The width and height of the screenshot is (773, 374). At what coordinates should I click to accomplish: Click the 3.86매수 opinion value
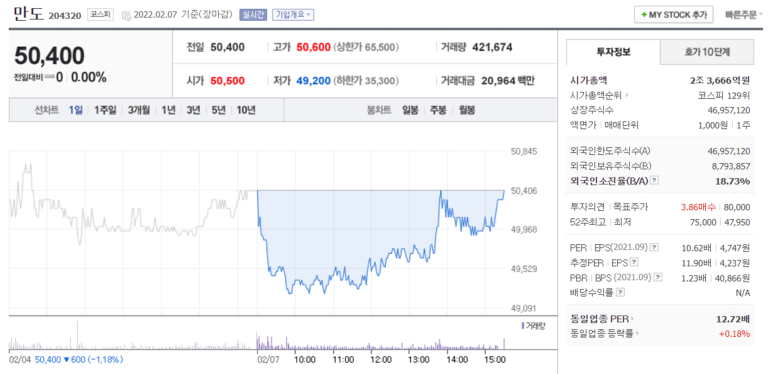(699, 207)
